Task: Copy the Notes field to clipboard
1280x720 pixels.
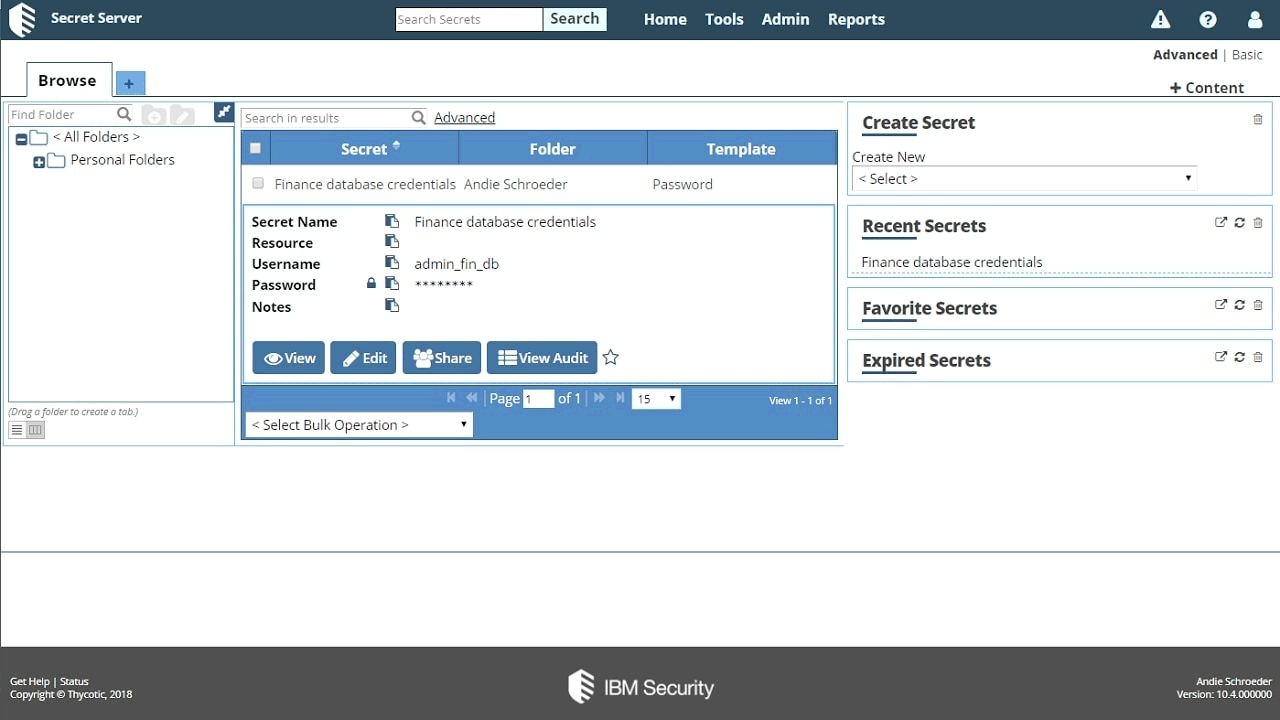Action: coord(392,306)
